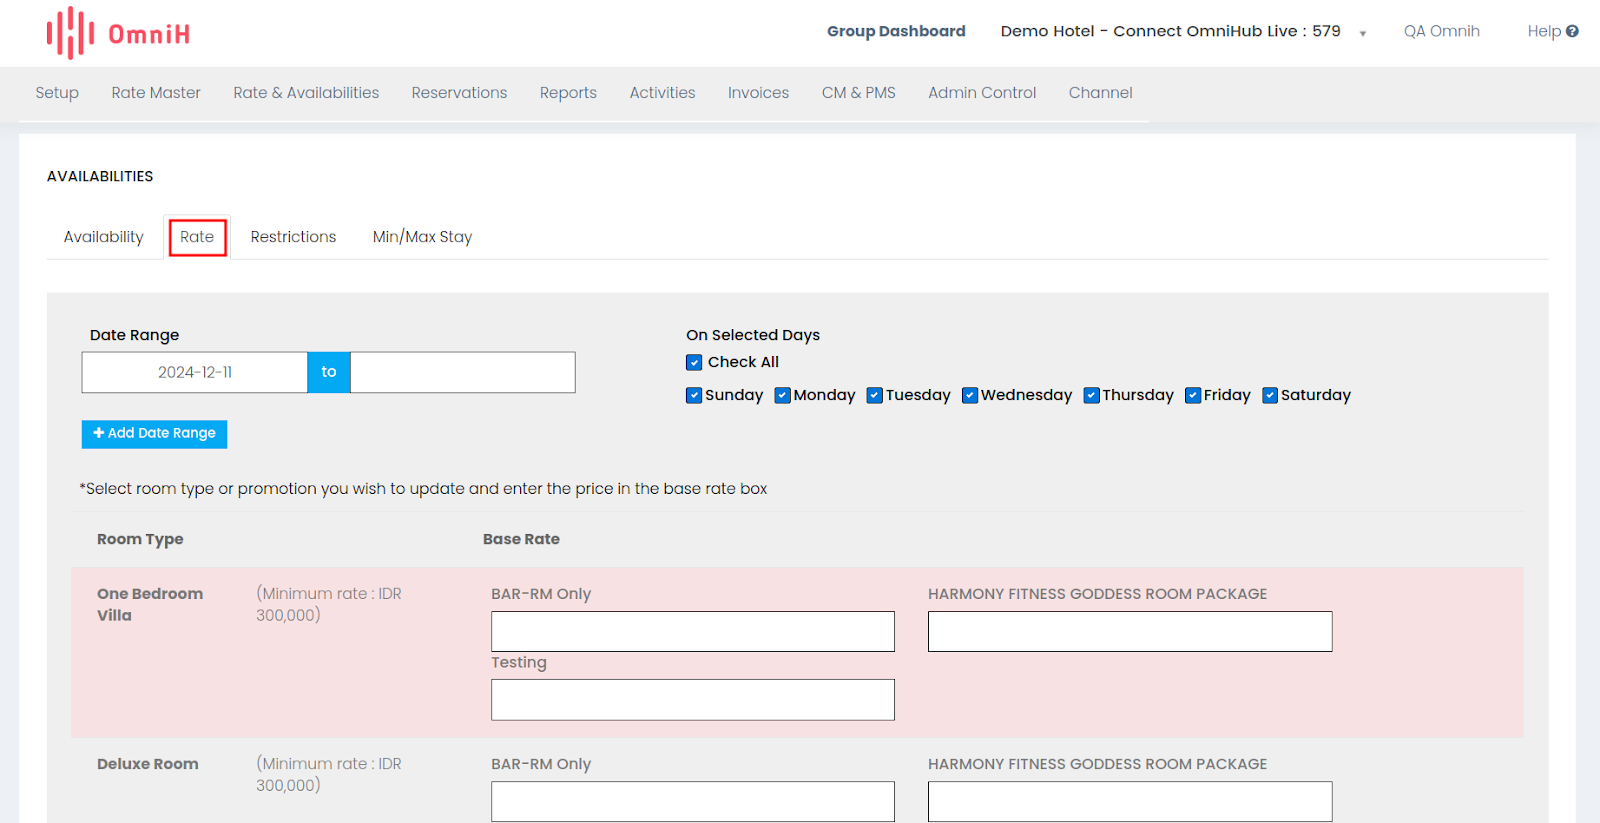This screenshot has height=823, width=1600.
Task: Click the One Bedroom Villa room type label
Action: tap(150, 604)
